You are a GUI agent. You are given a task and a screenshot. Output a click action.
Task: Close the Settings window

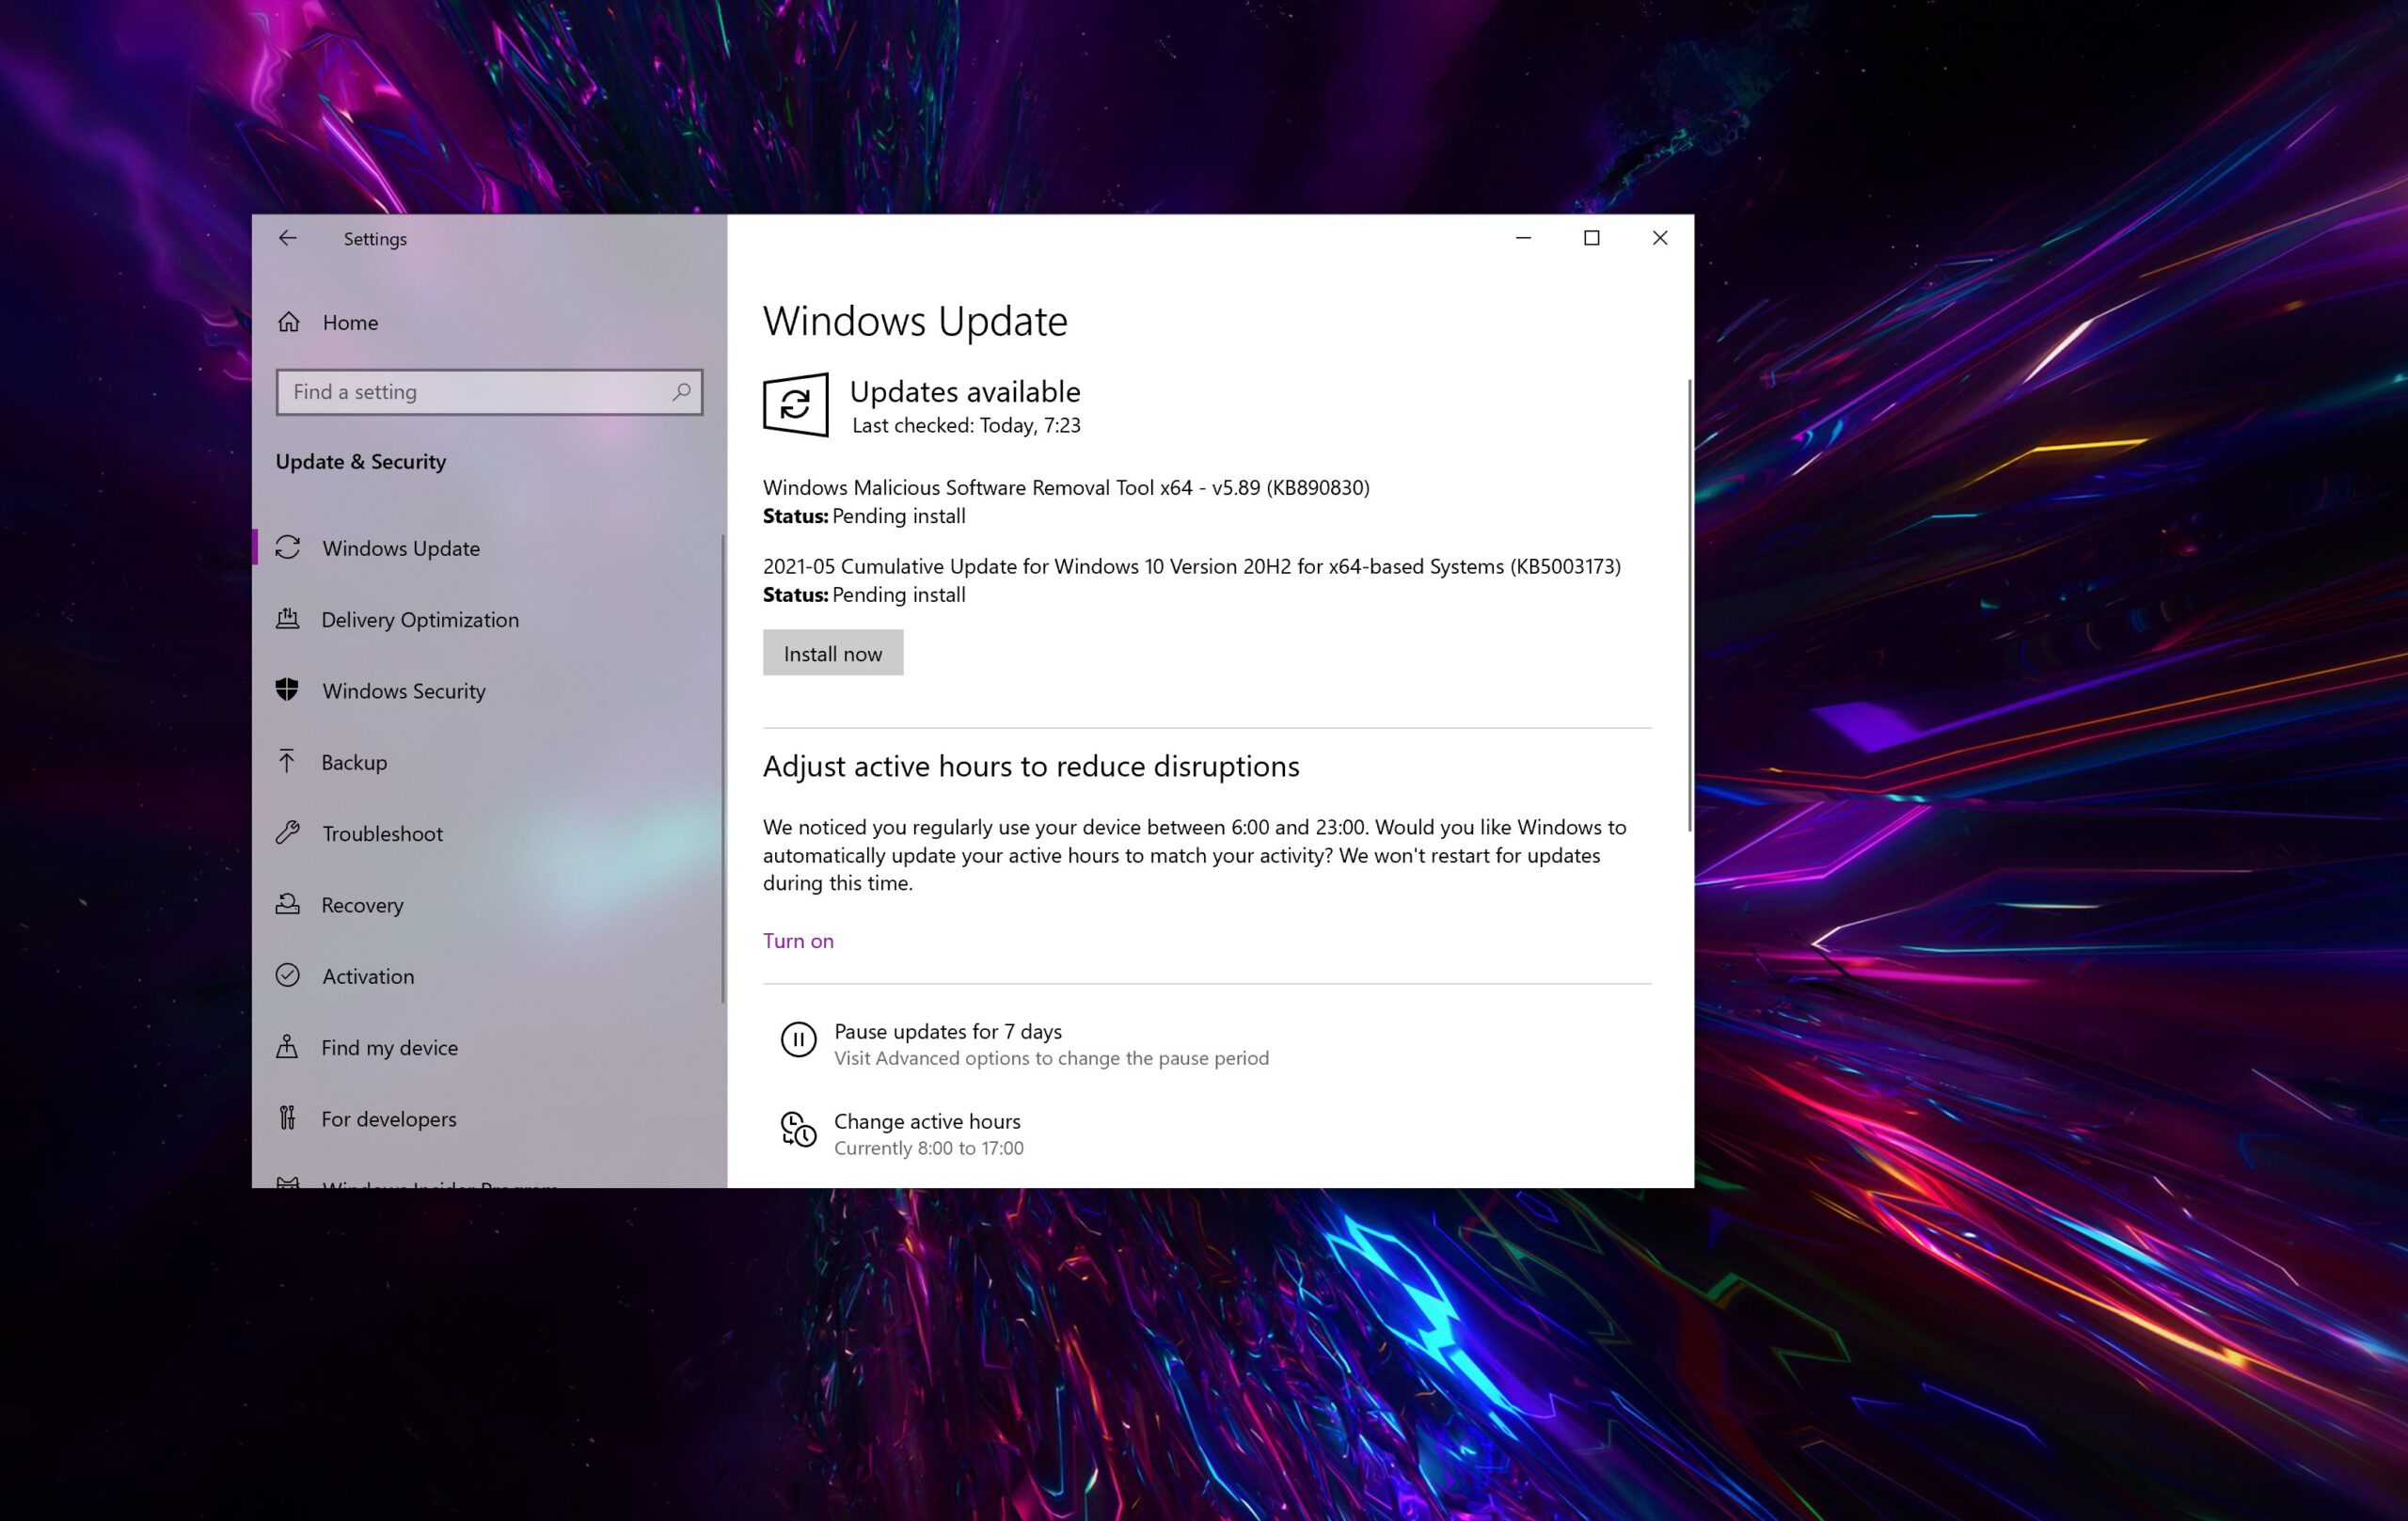point(1660,238)
